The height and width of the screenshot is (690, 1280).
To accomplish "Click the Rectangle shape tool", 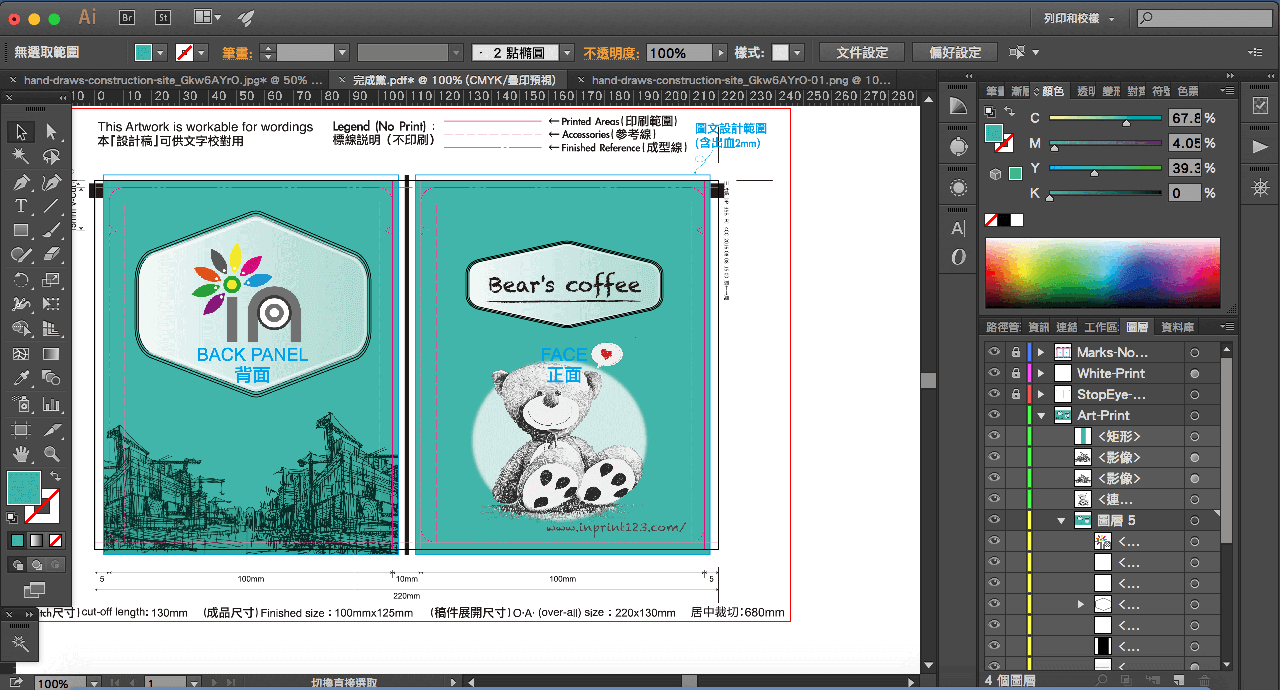I will tap(20, 231).
